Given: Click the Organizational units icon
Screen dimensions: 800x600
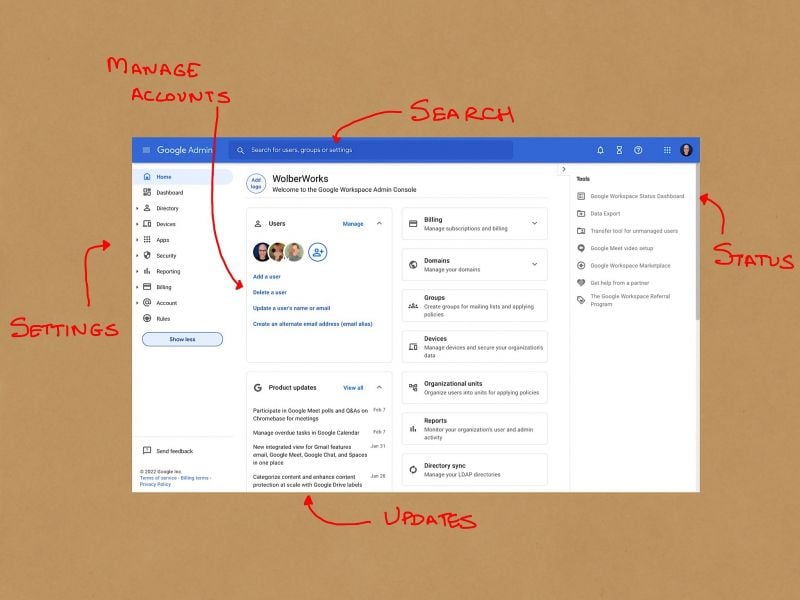Looking at the screenshot, I should coord(413,388).
